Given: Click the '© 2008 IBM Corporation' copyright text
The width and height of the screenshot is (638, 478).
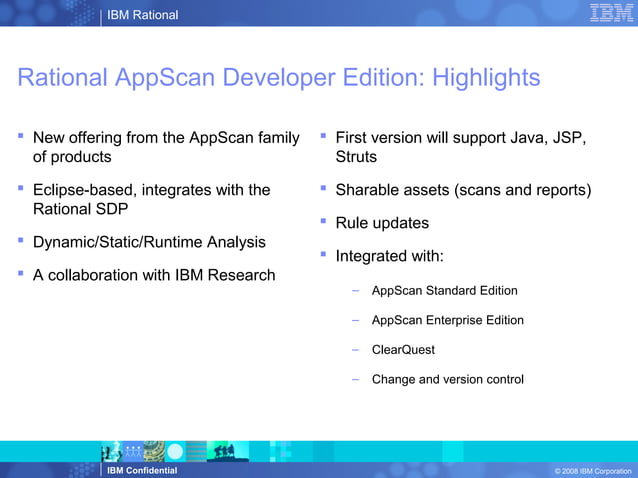Looking at the screenshot, I should [x=593, y=471].
